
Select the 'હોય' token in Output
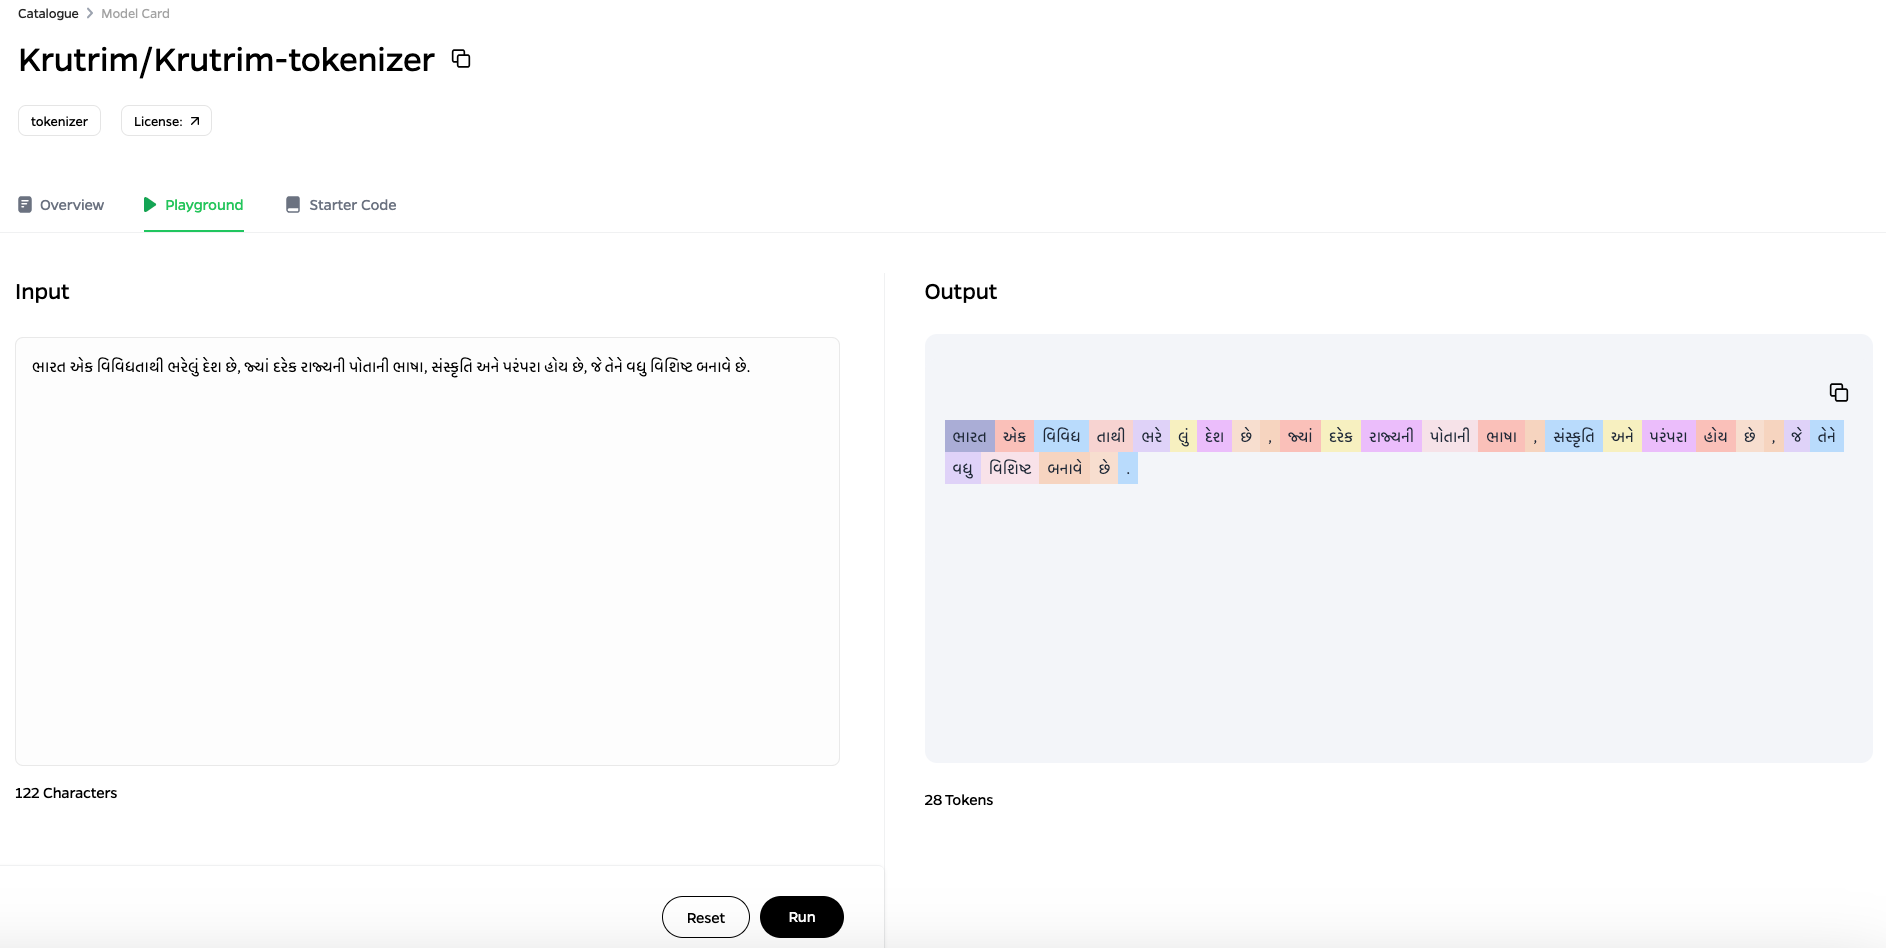pyautogui.click(x=1716, y=436)
